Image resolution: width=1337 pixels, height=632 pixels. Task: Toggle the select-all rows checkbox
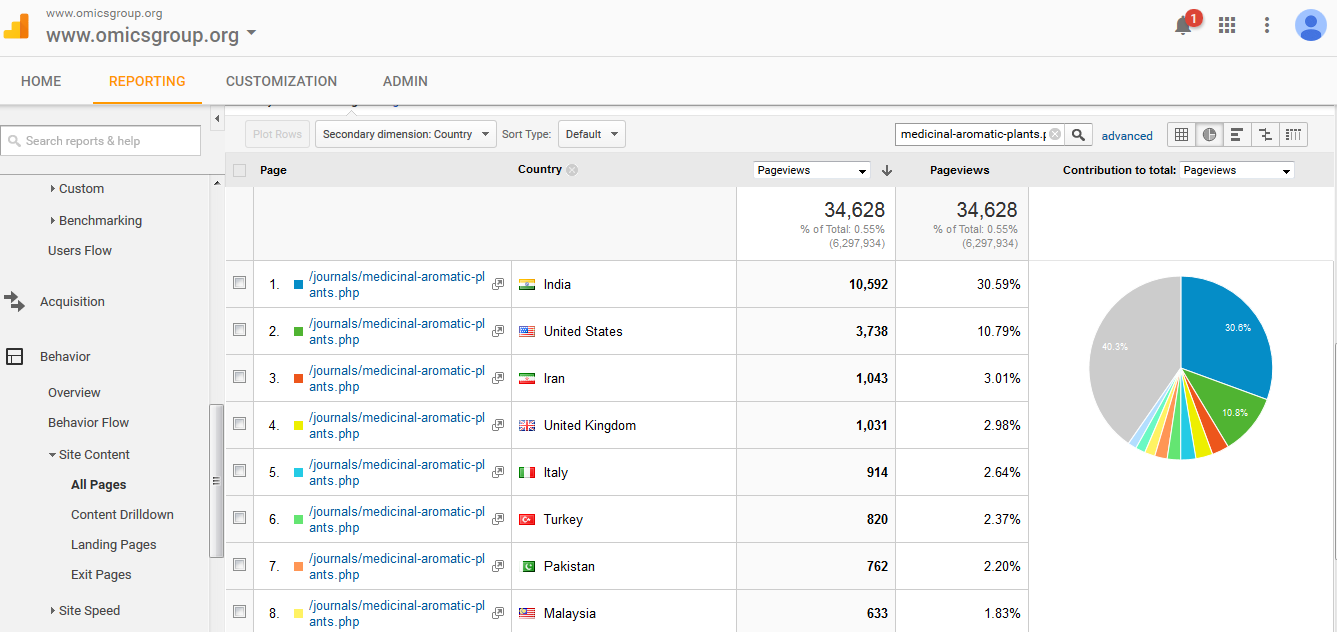tap(239, 170)
